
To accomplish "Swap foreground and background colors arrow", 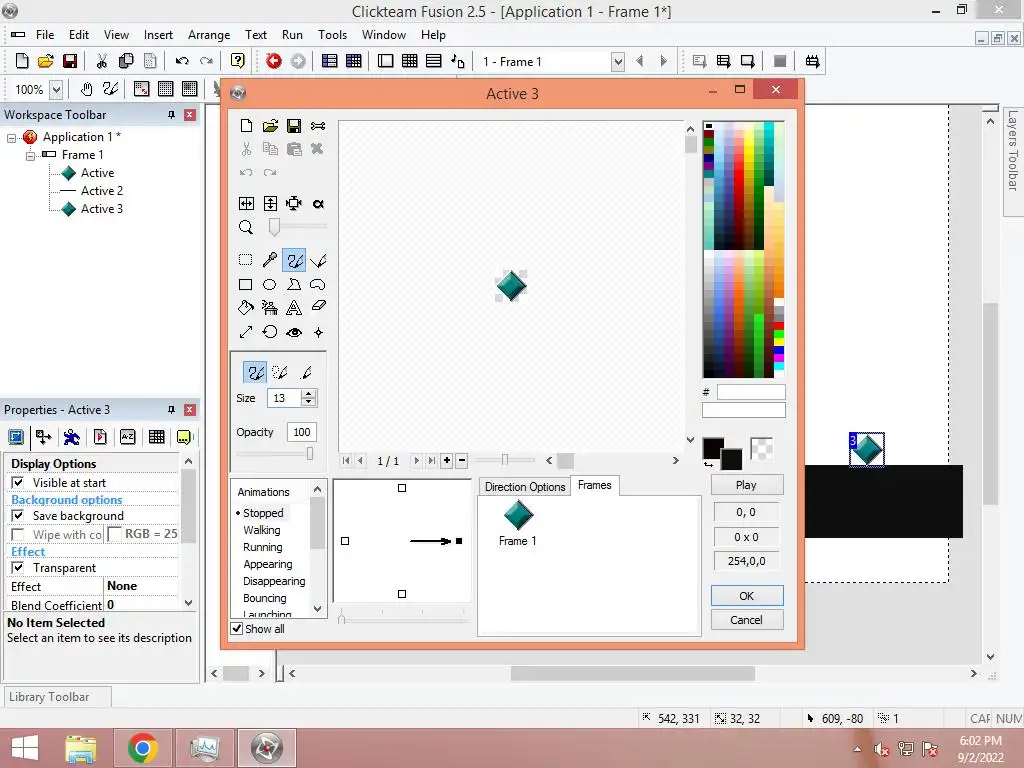I will click(x=709, y=464).
